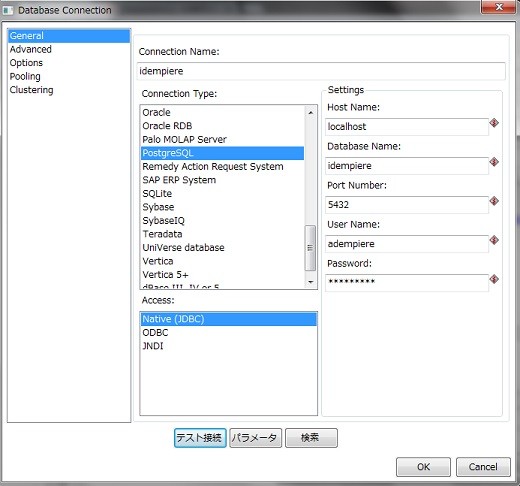Close the Database Connection window
The image size is (520, 486).
499,7
